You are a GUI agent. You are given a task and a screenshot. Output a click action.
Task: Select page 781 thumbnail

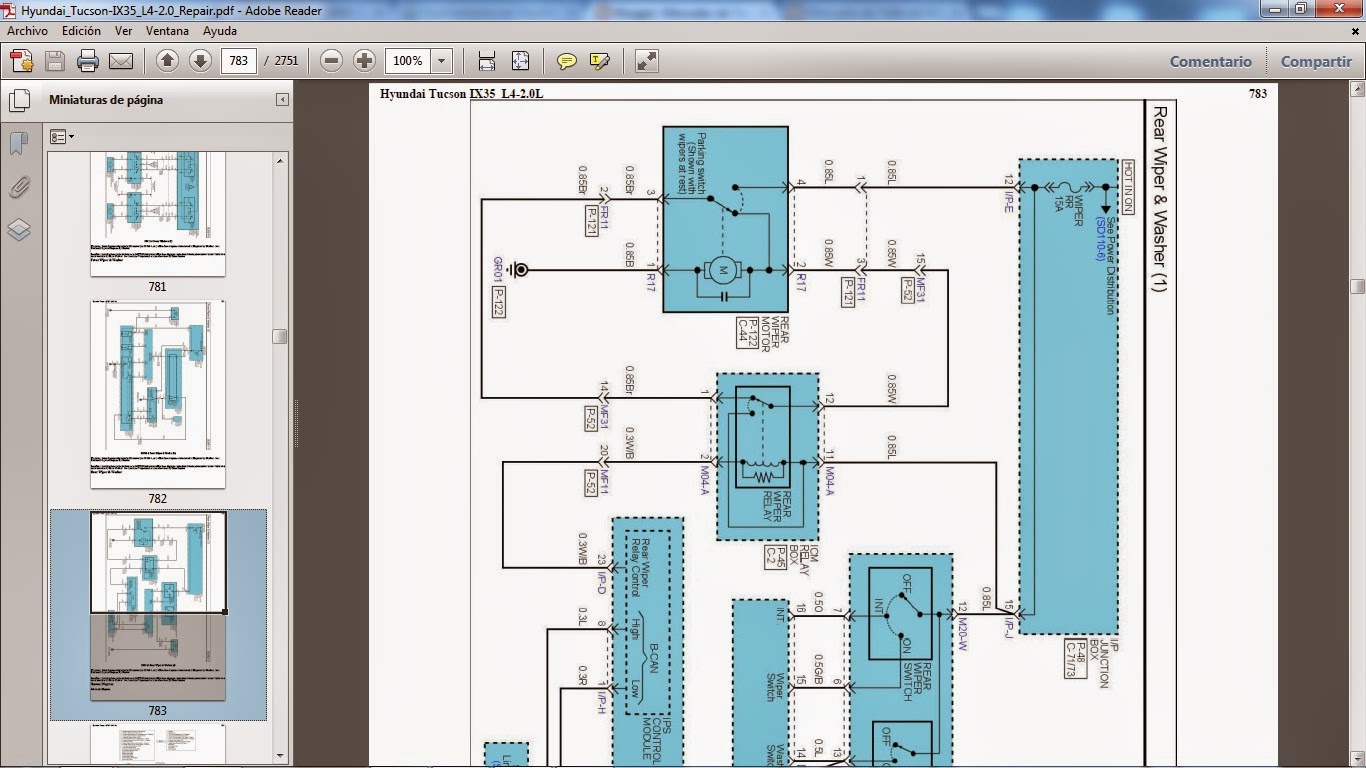[x=158, y=215]
